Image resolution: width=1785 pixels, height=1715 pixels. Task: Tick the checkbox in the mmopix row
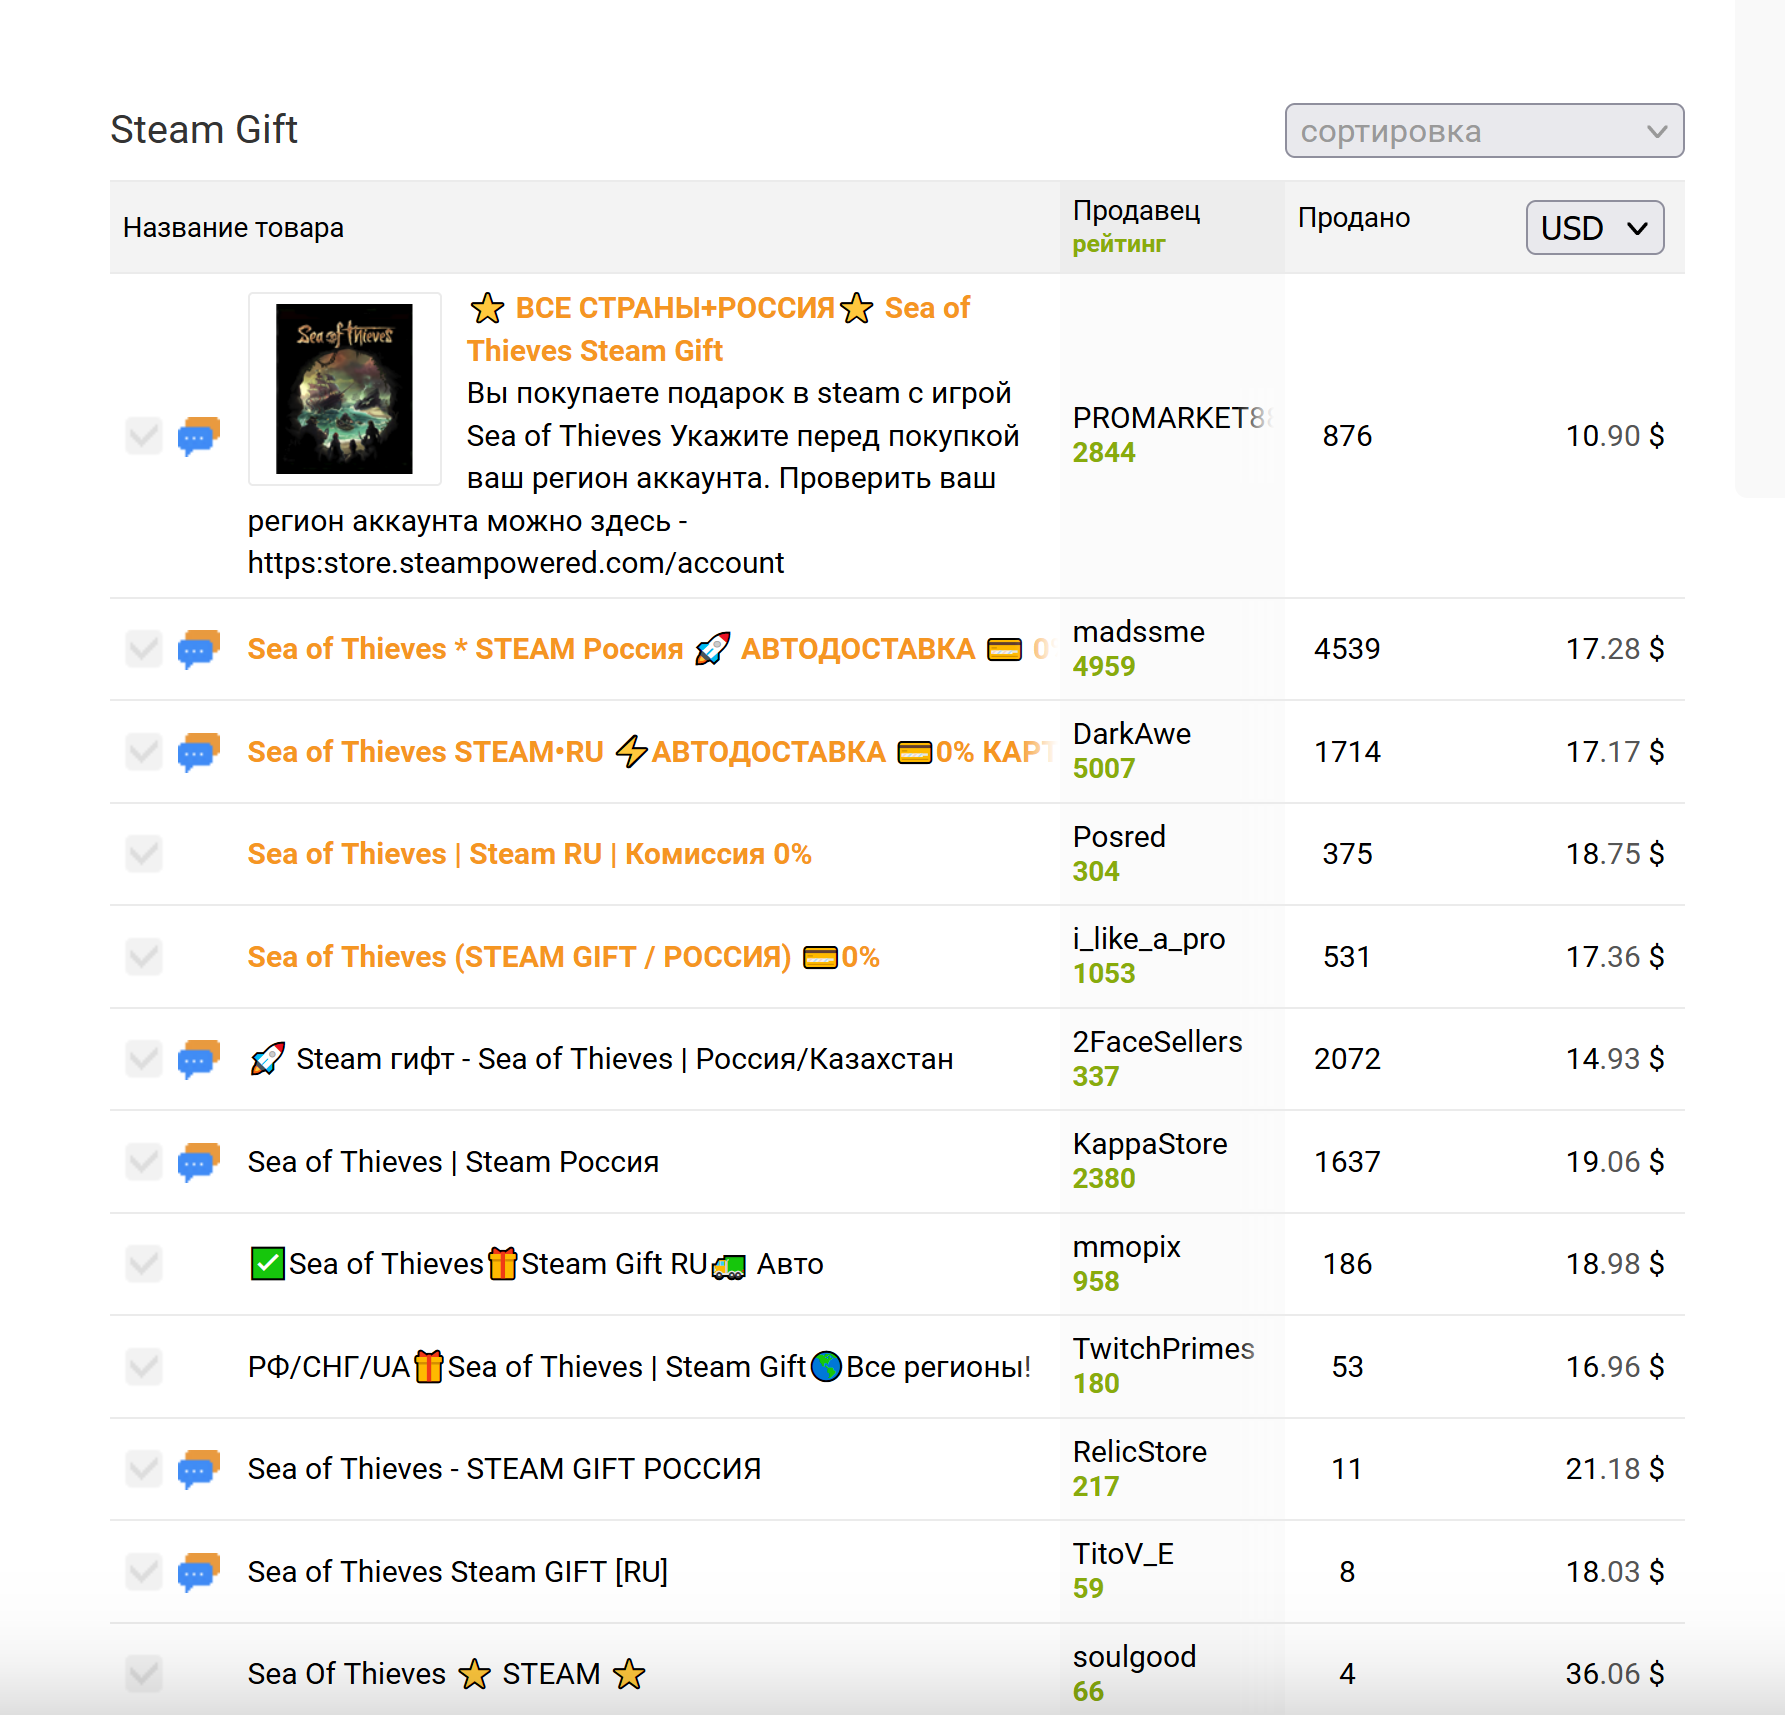click(x=144, y=1264)
